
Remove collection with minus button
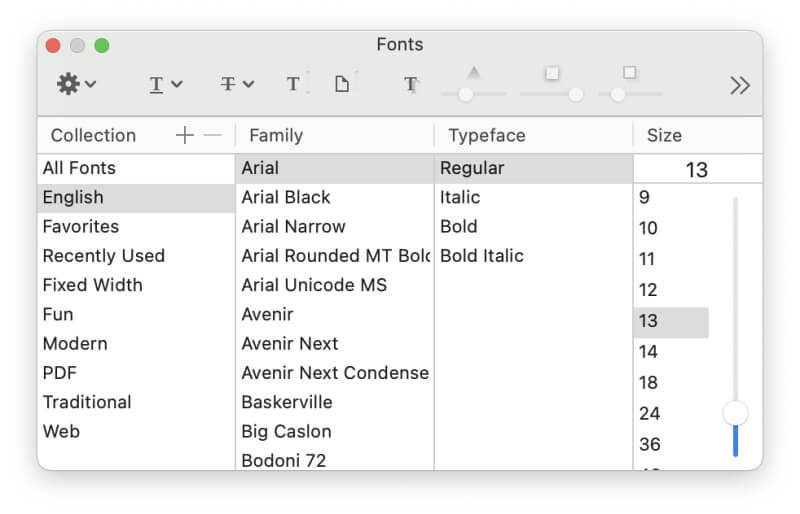pyautogui.click(x=212, y=135)
